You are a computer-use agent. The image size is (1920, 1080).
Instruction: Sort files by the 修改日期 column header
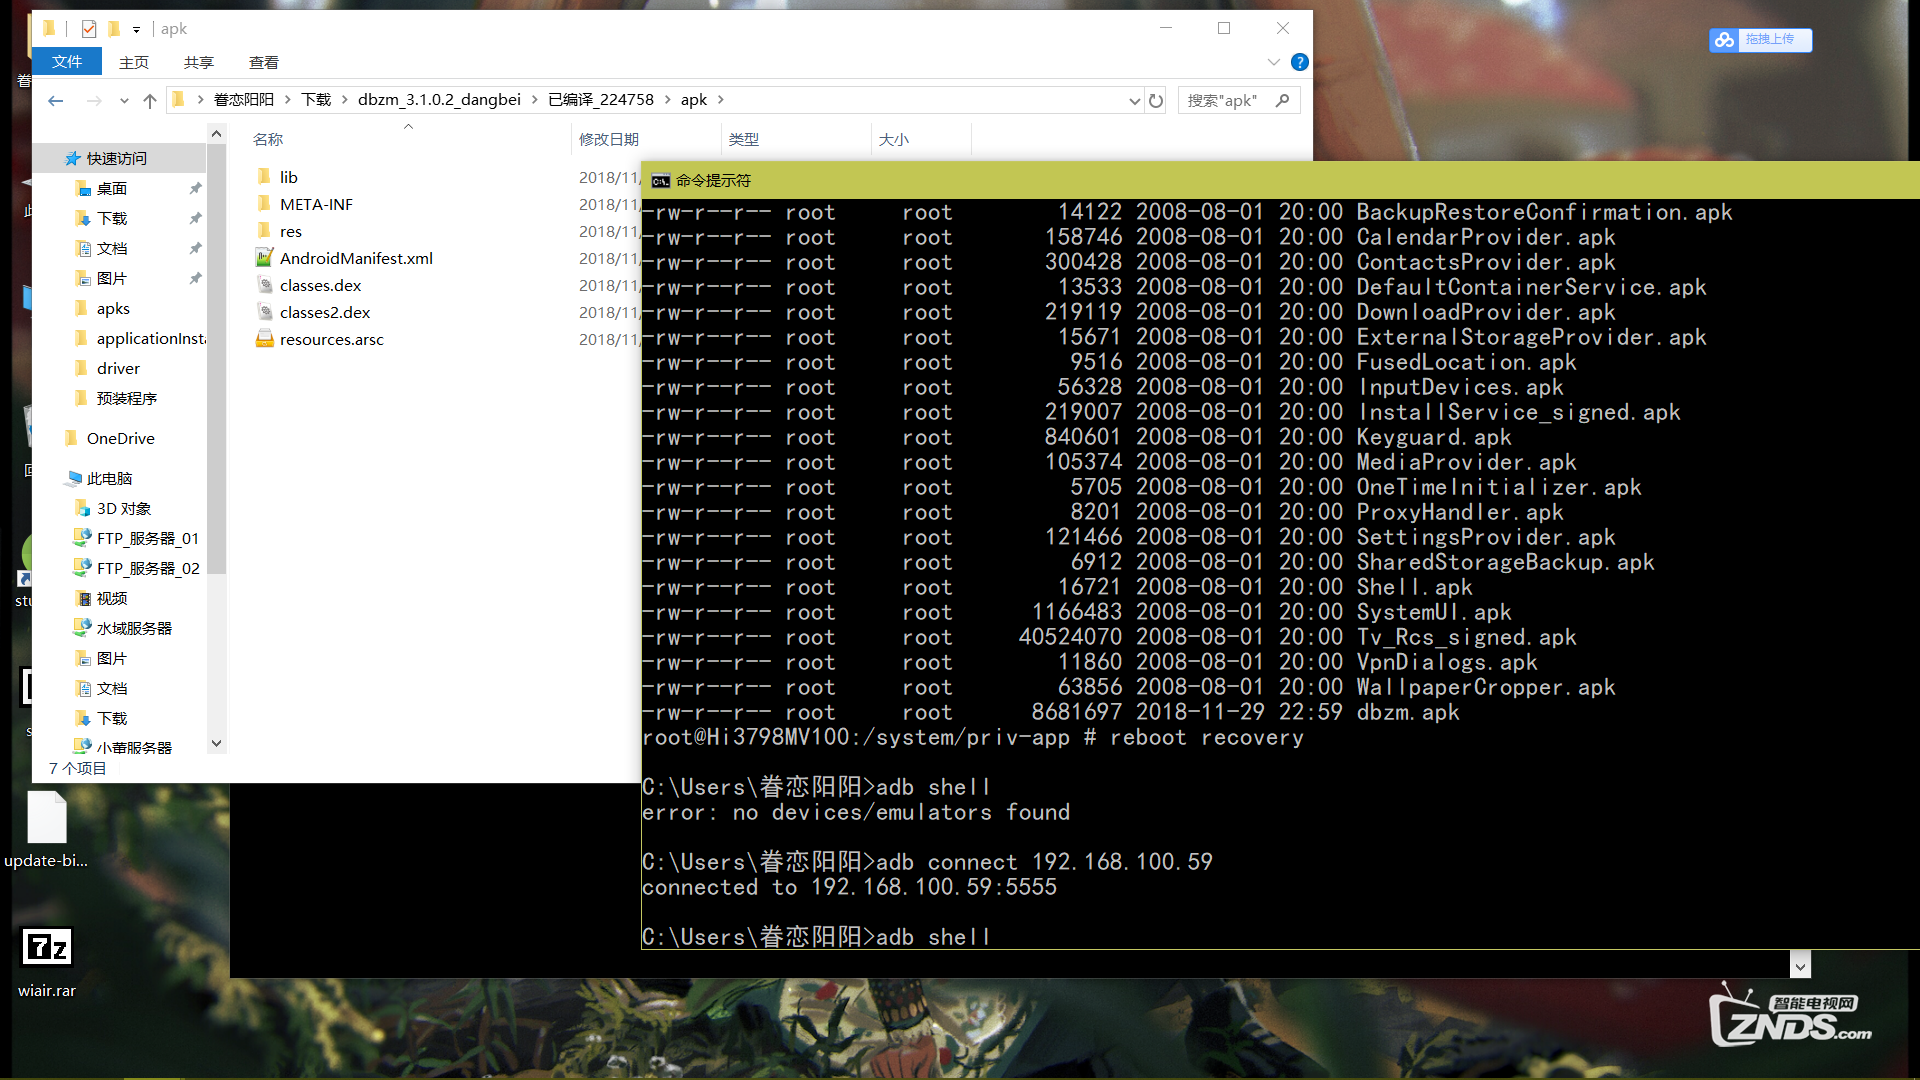coord(608,139)
